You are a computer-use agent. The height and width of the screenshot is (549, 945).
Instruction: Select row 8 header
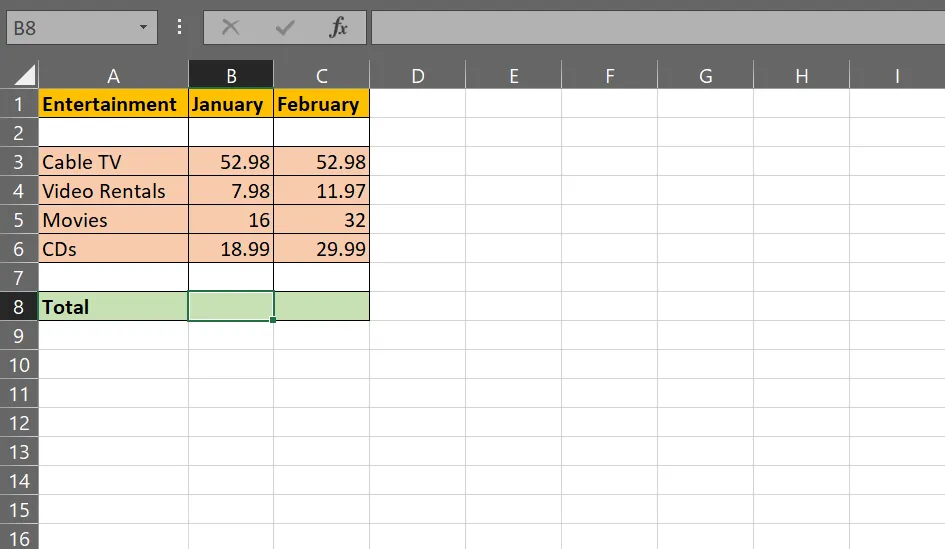point(19,307)
